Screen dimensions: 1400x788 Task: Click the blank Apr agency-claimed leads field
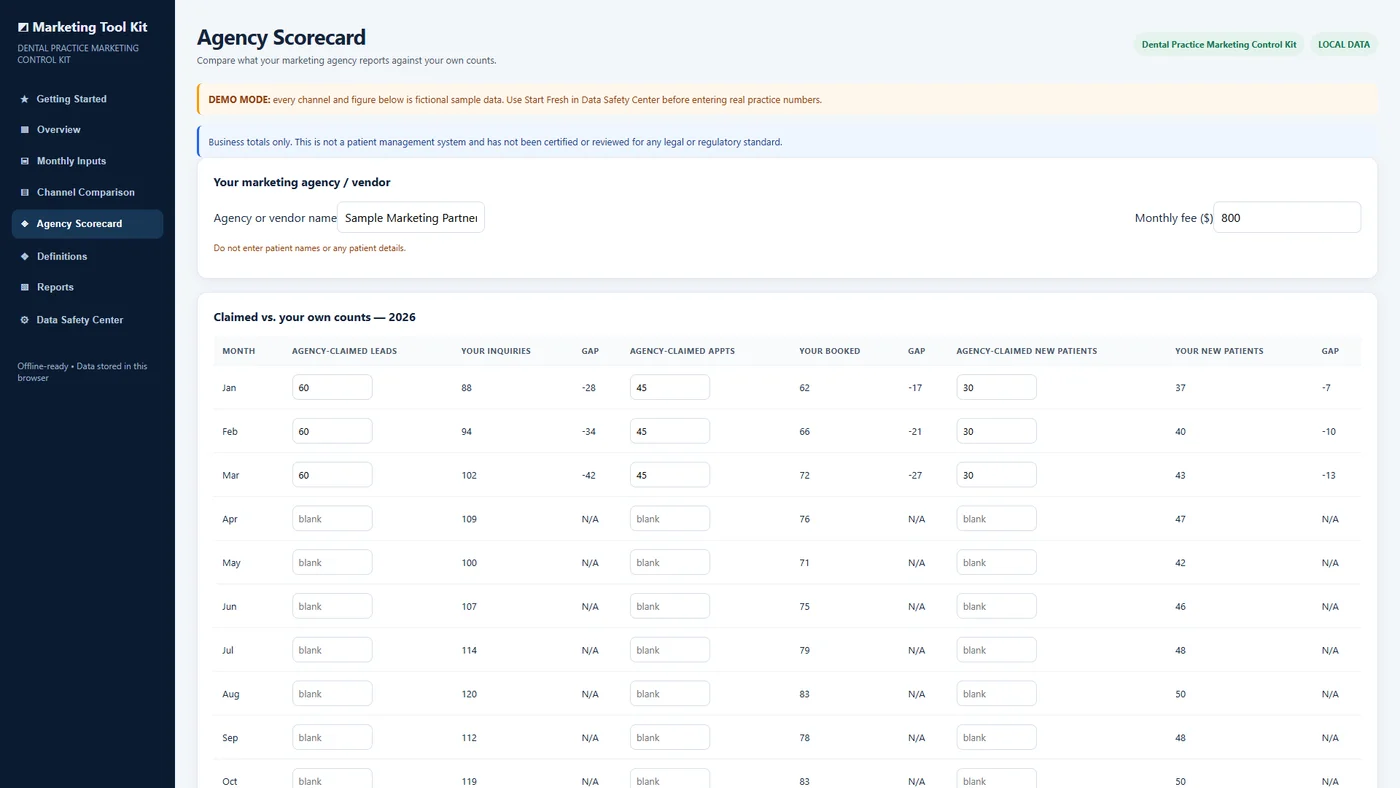click(332, 519)
